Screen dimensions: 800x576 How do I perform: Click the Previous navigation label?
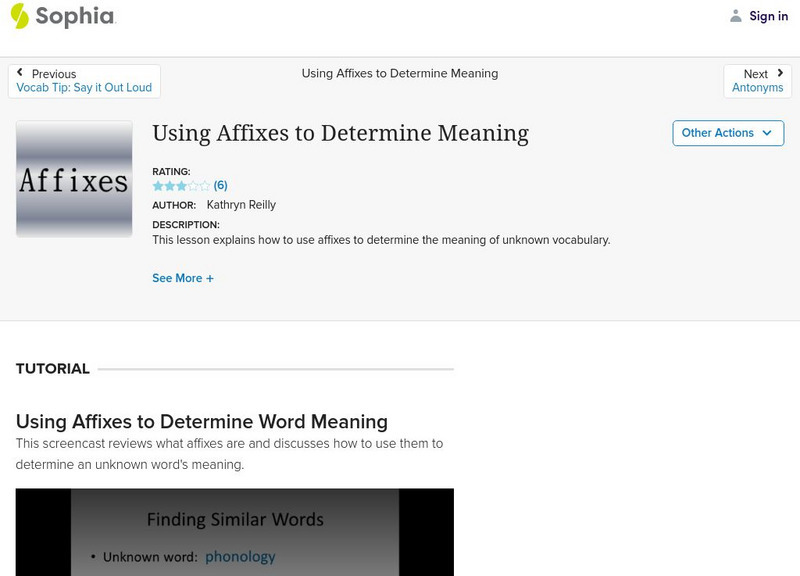coord(54,74)
